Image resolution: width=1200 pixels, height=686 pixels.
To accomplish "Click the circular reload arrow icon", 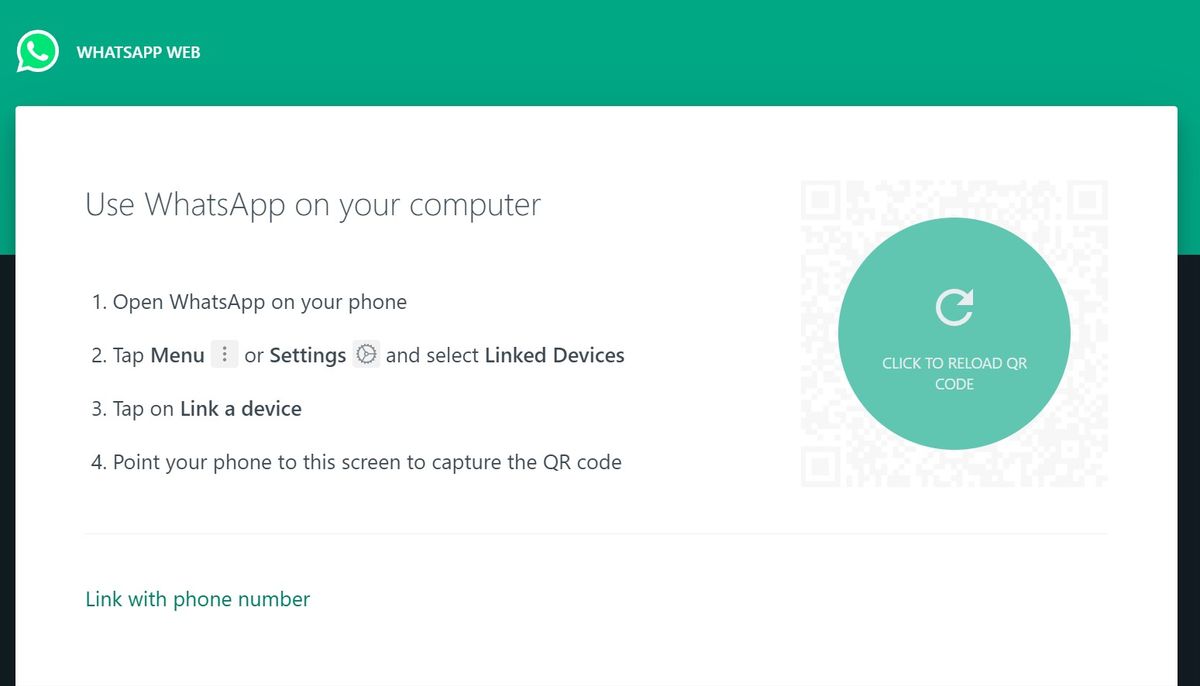I will pos(954,307).
